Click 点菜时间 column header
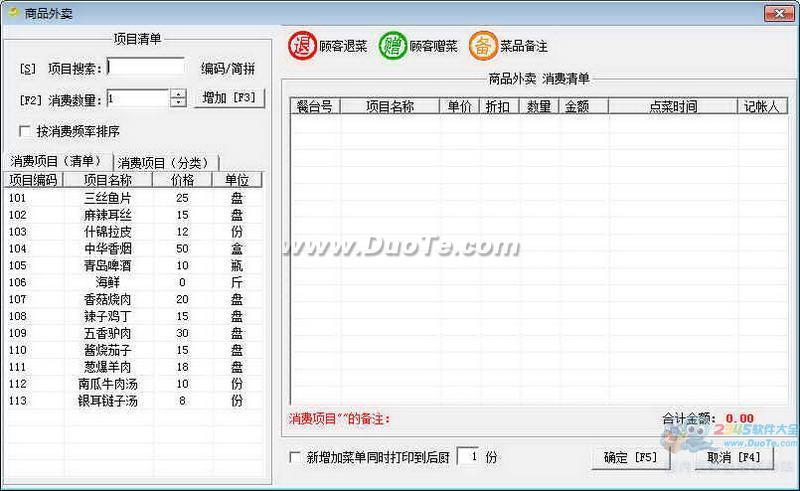Image resolution: width=800 pixels, height=491 pixels. point(672,106)
